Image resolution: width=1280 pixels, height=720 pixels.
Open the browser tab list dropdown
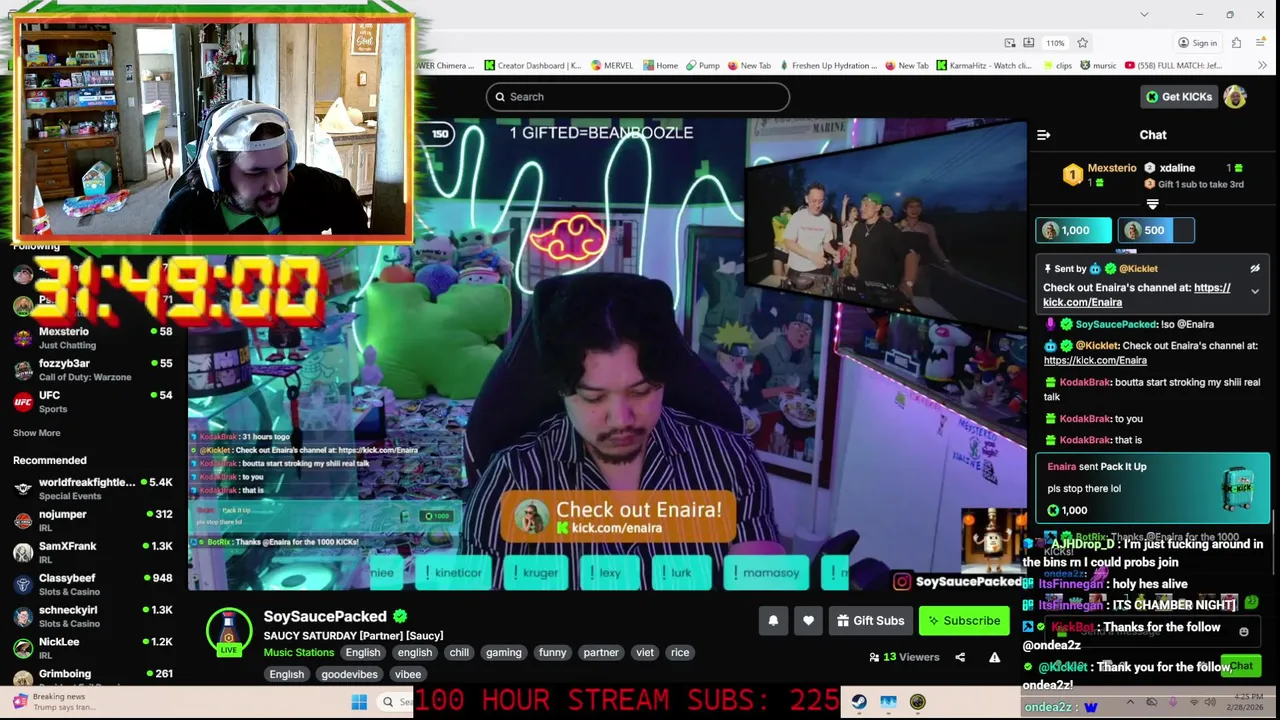(1144, 15)
